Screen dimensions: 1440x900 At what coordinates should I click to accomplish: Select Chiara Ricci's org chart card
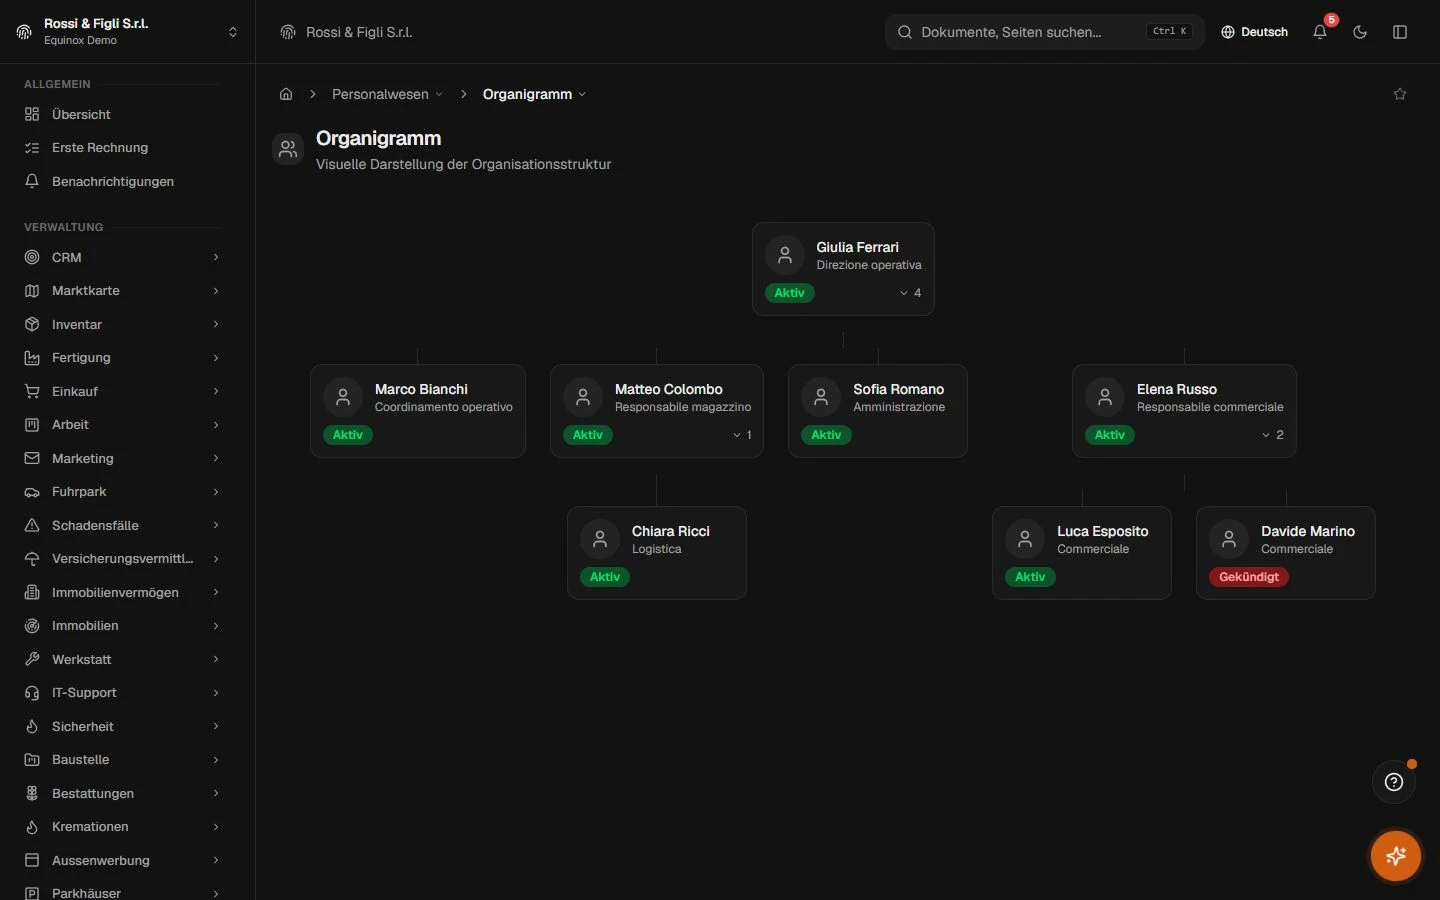[x=657, y=553]
